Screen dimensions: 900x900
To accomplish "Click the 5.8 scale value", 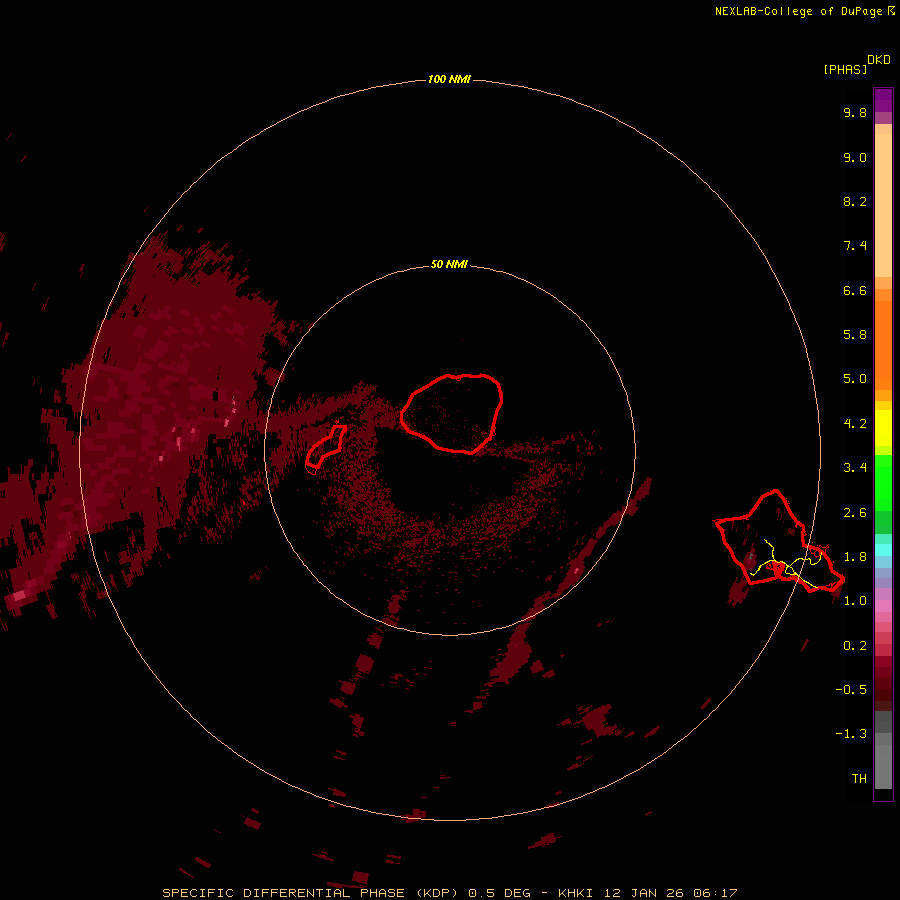I will [x=855, y=335].
